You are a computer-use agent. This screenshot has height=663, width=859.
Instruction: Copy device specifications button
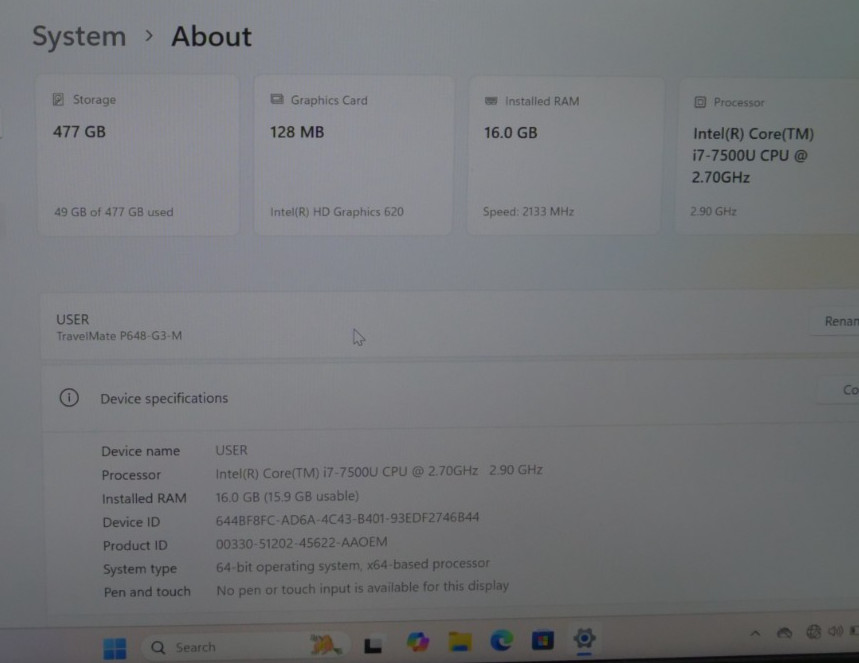(838, 390)
